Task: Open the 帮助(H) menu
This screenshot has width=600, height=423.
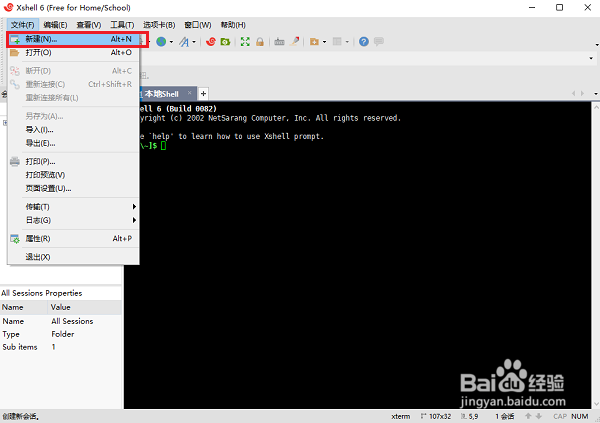Action: point(233,25)
